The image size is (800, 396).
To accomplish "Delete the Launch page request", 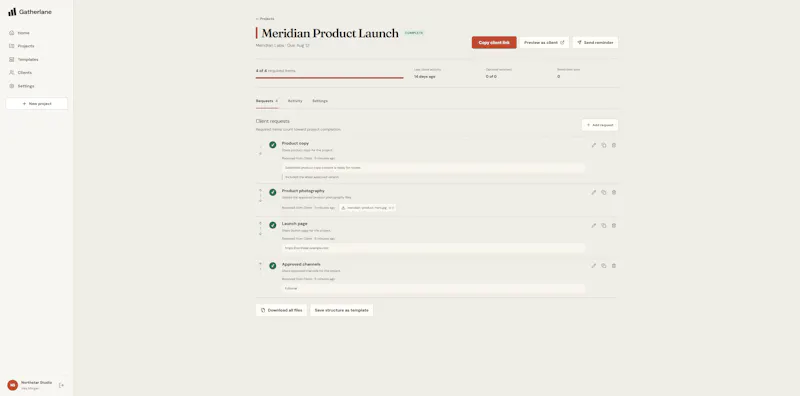I will (x=614, y=226).
